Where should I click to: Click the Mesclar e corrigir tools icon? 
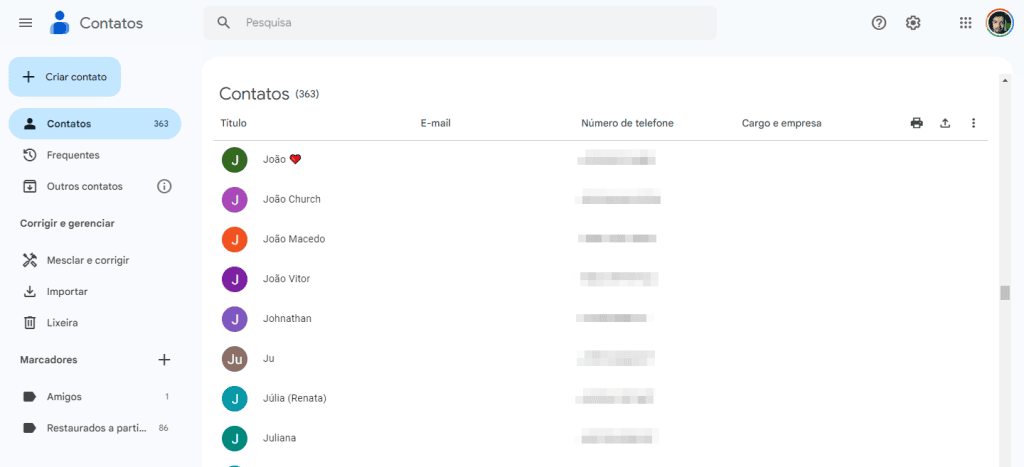click(x=29, y=260)
